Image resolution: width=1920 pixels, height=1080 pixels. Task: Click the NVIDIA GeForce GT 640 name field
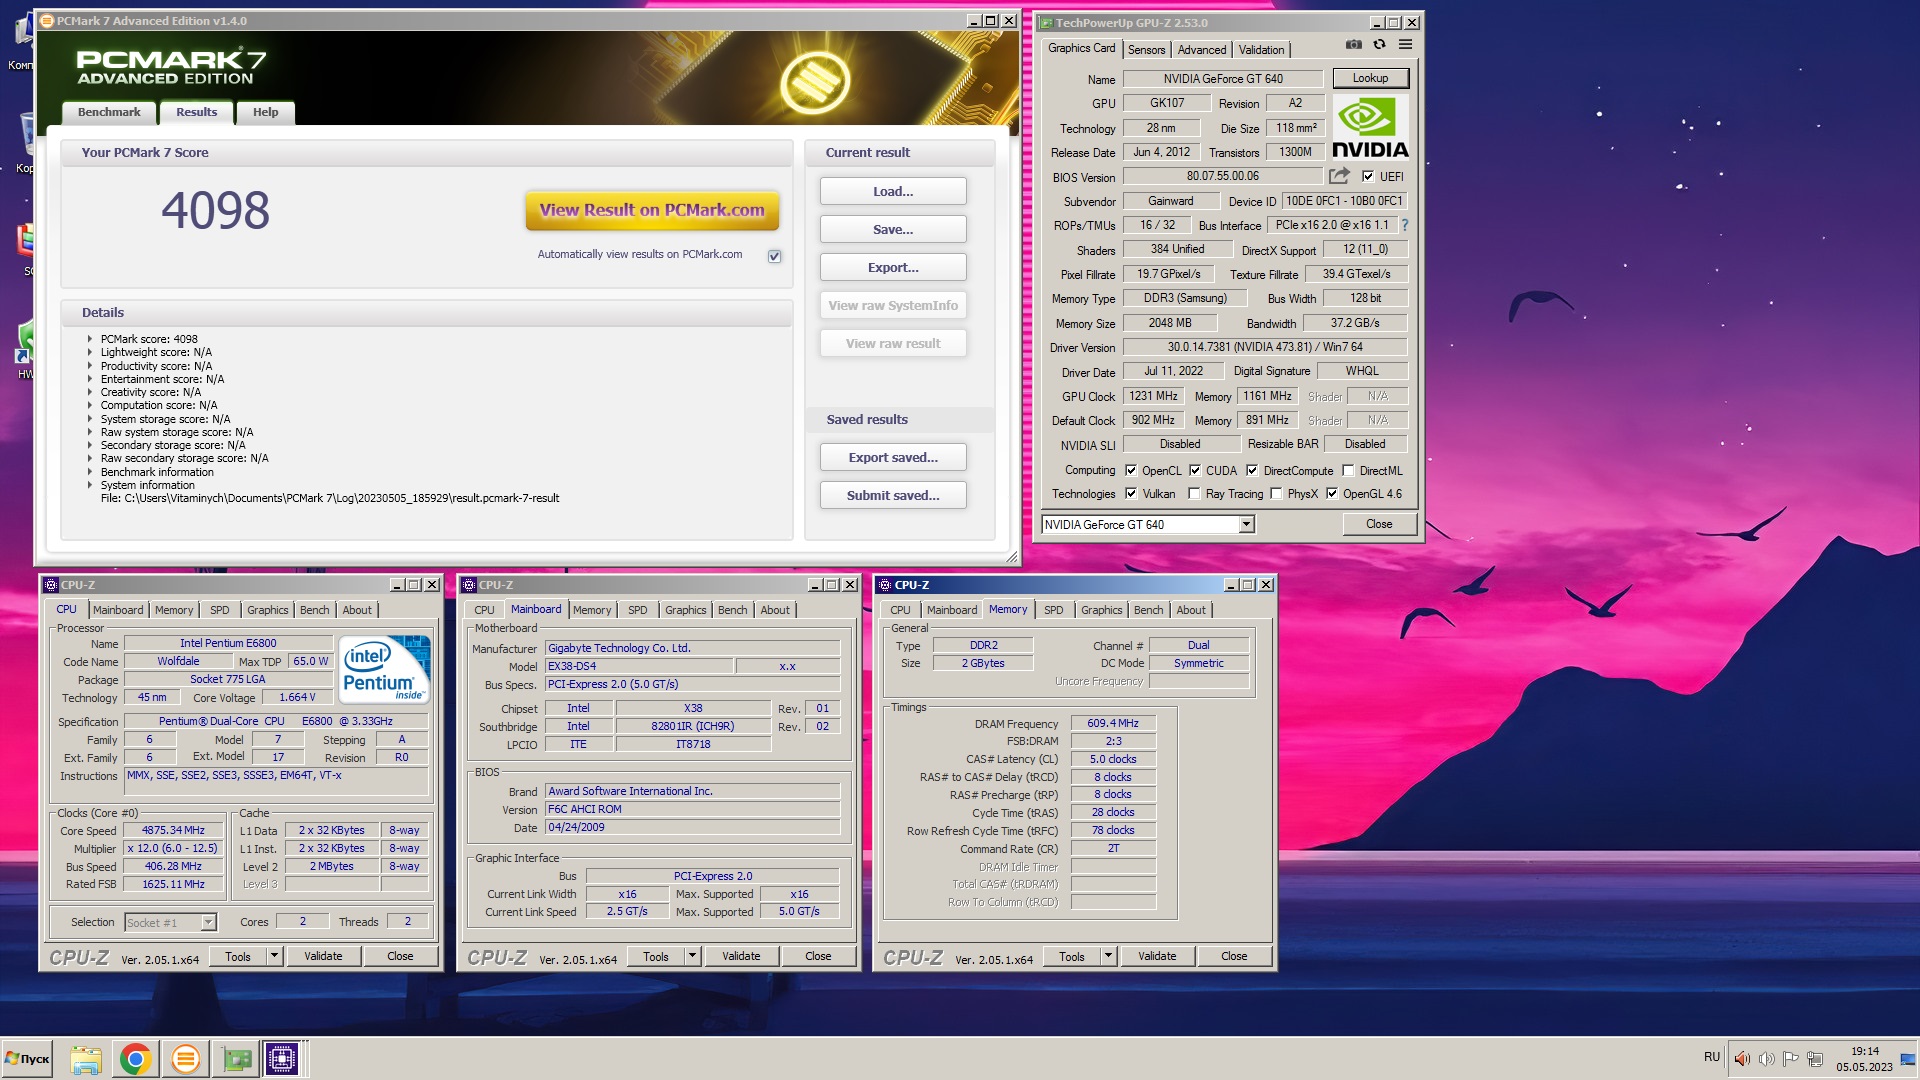pyautogui.click(x=1222, y=79)
